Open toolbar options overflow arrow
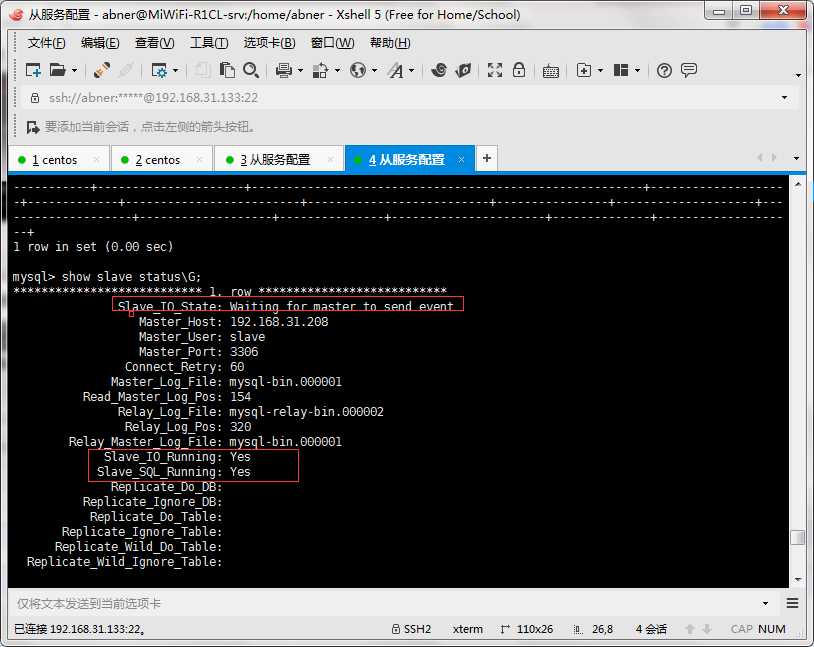 798,75
